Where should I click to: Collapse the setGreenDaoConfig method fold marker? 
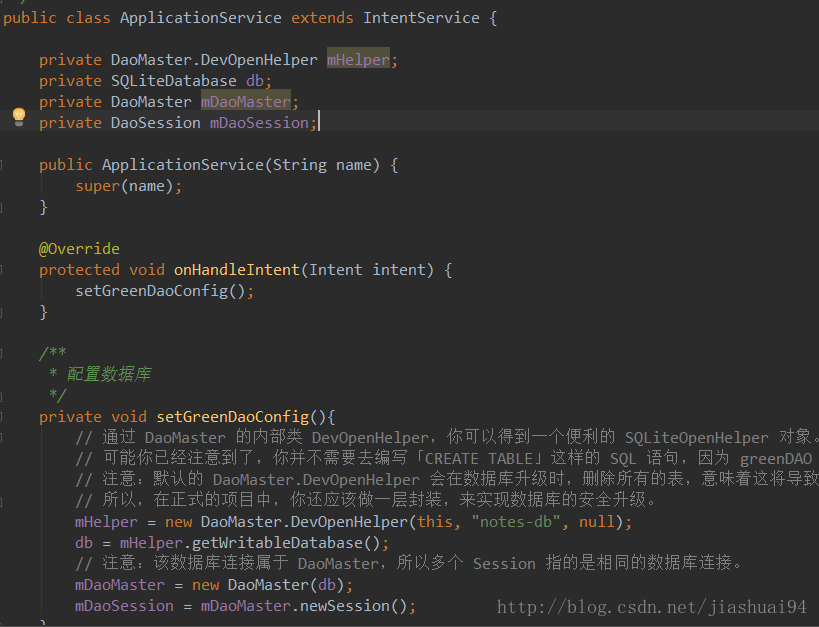tap(1, 417)
